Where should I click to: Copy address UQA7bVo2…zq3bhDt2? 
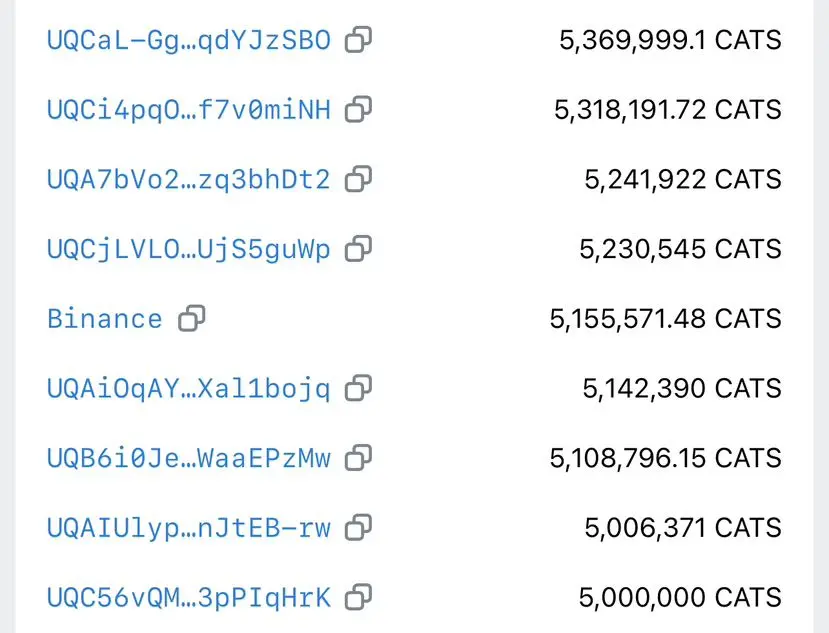(x=358, y=179)
